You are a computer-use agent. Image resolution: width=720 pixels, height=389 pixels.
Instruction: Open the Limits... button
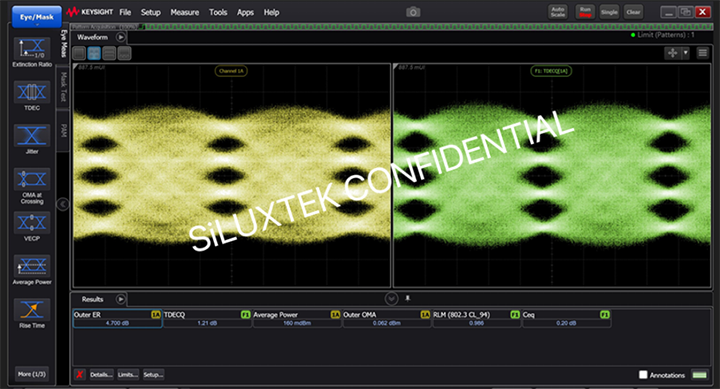click(x=128, y=375)
